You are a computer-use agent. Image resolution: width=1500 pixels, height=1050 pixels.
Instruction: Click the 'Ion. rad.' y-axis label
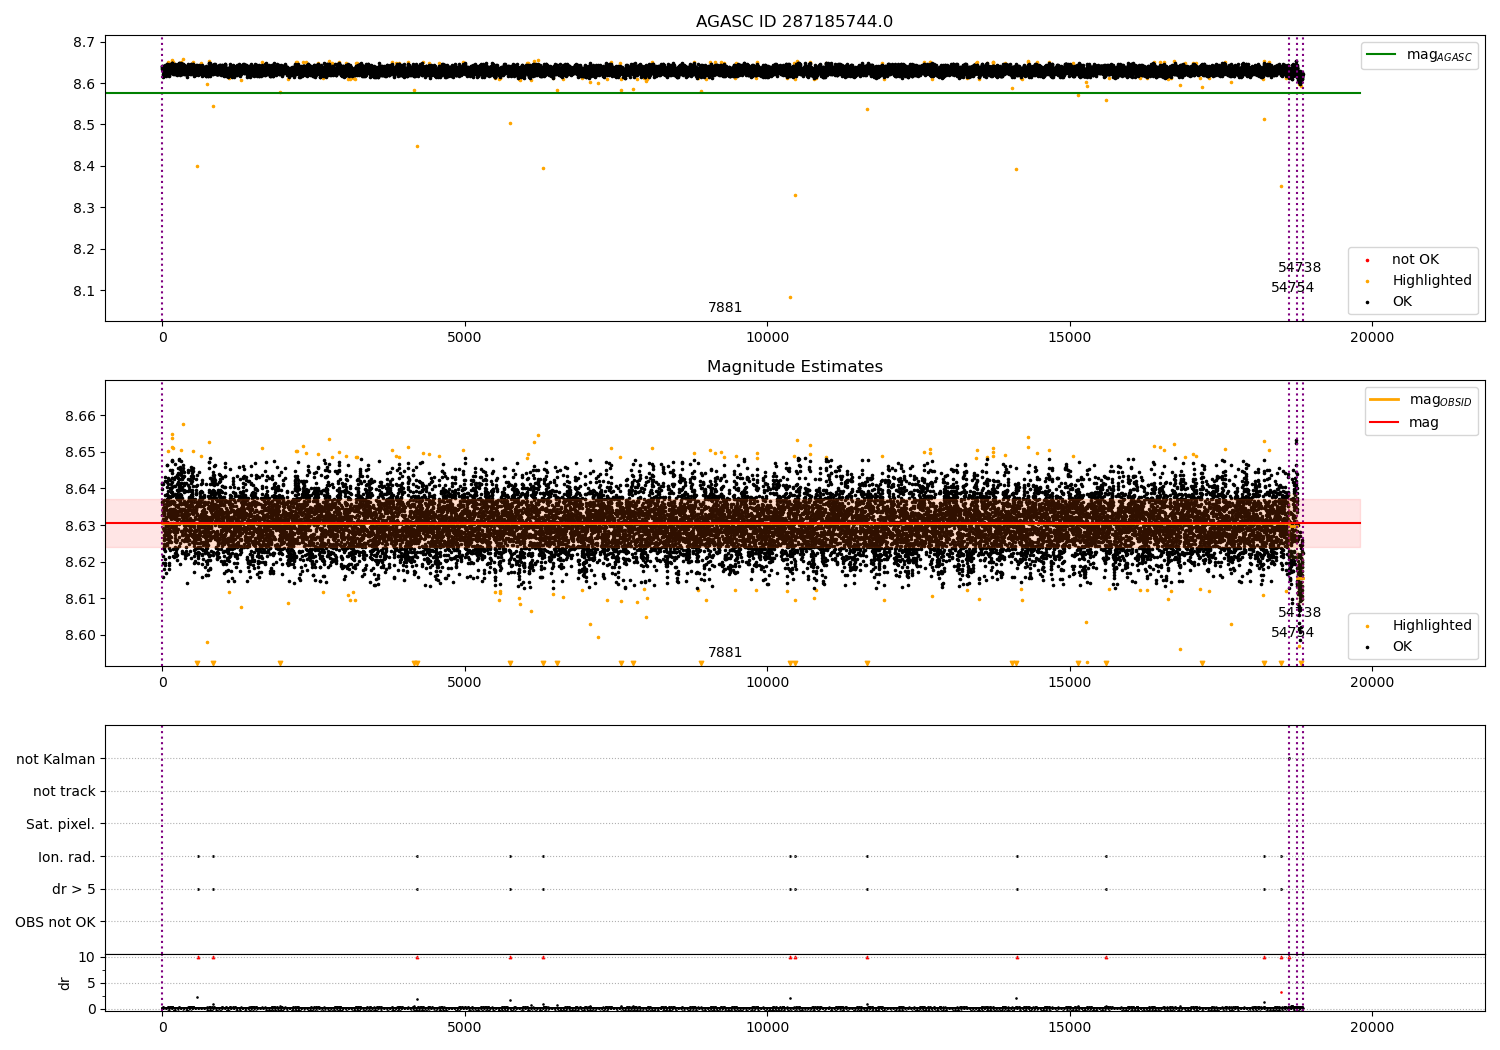pyautogui.click(x=67, y=857)
